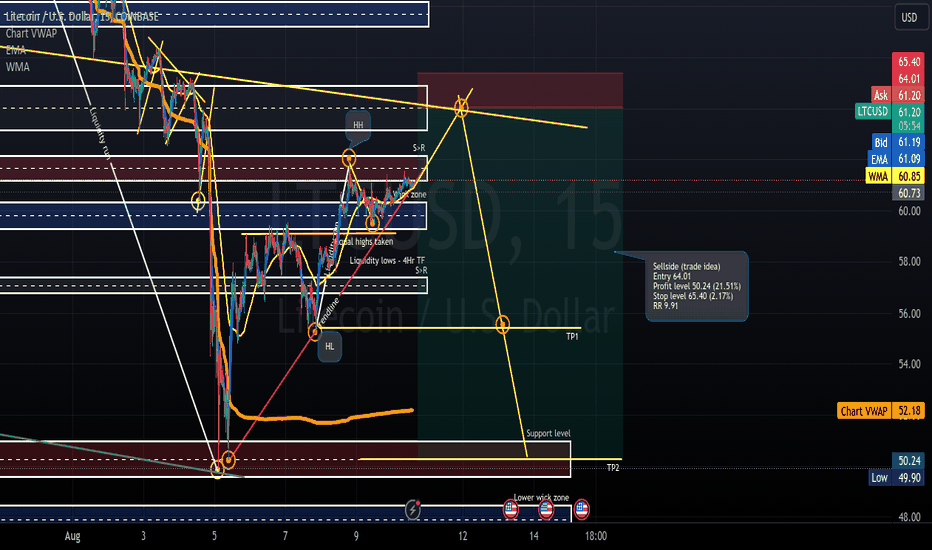Select the Equal highs taken annotation

pyautogui.click(x=363, y=241)
